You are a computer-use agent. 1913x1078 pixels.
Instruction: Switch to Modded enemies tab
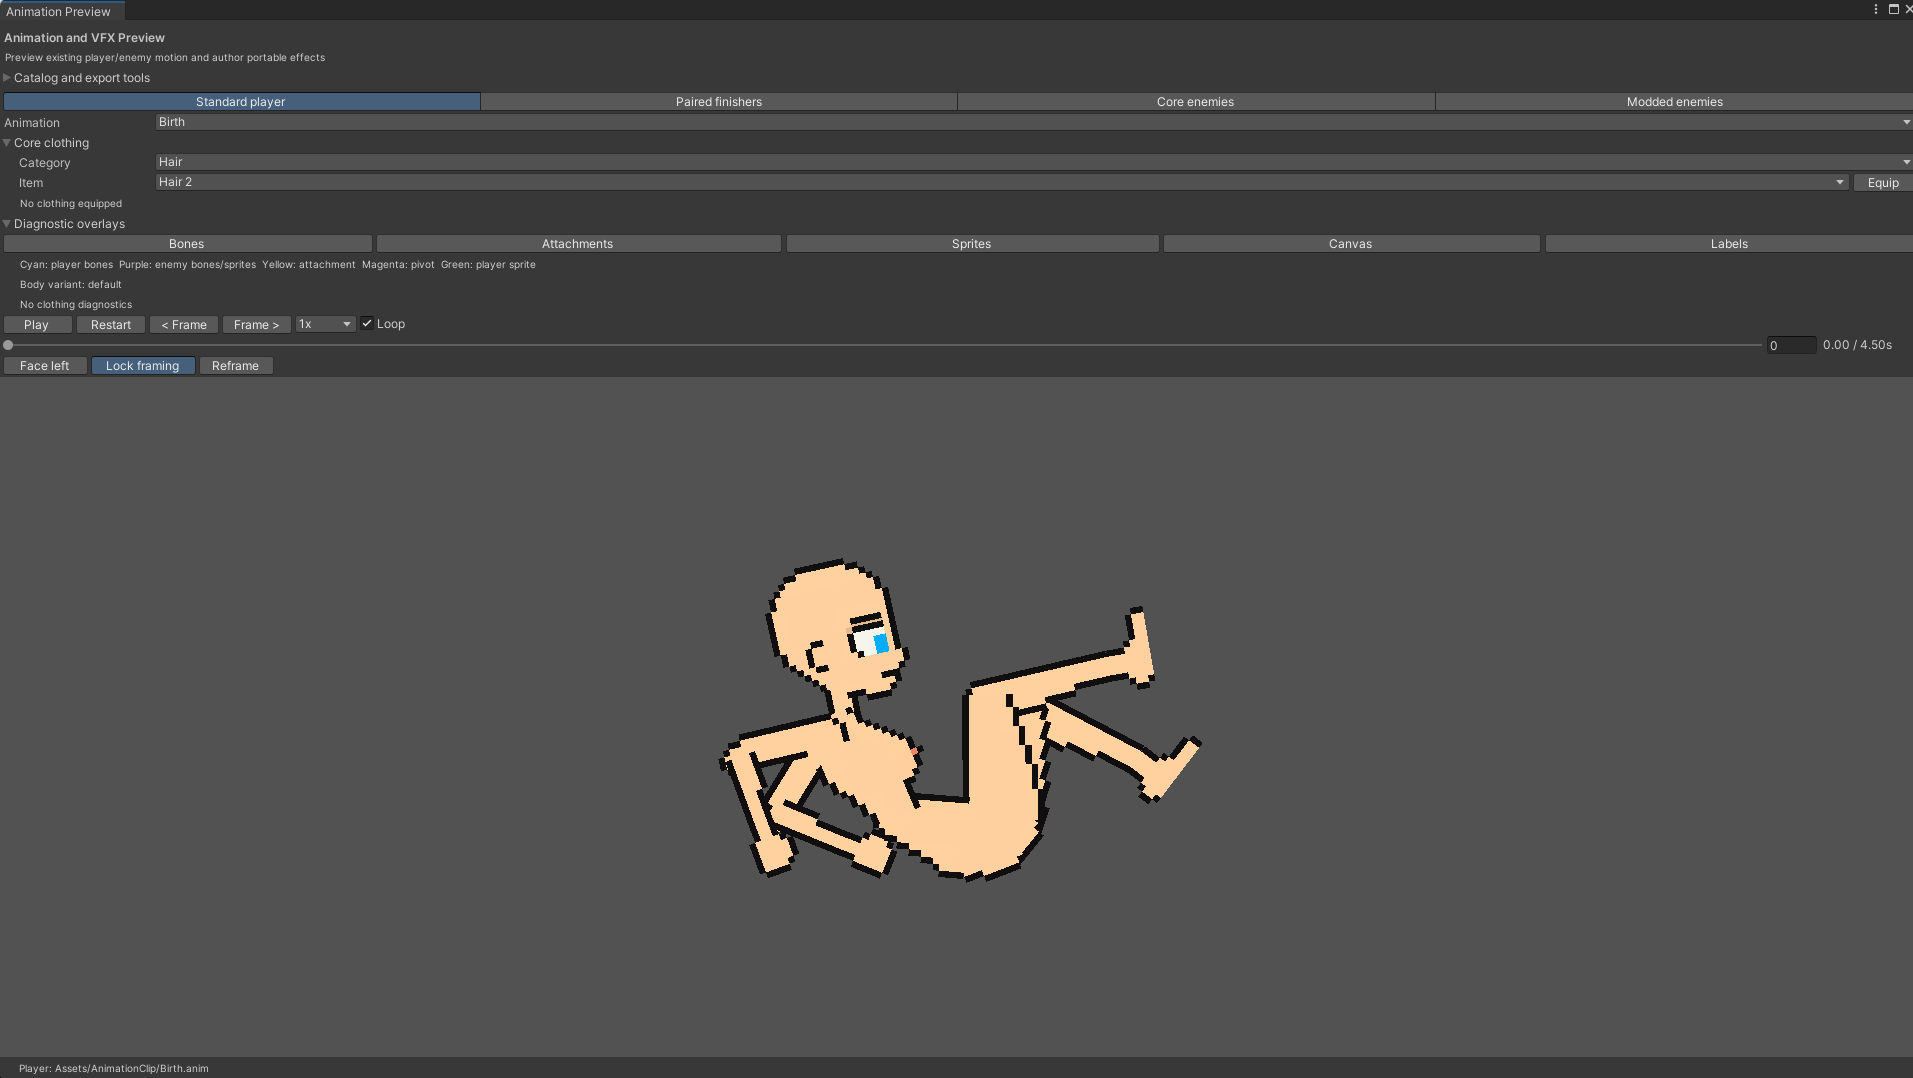1674,102
